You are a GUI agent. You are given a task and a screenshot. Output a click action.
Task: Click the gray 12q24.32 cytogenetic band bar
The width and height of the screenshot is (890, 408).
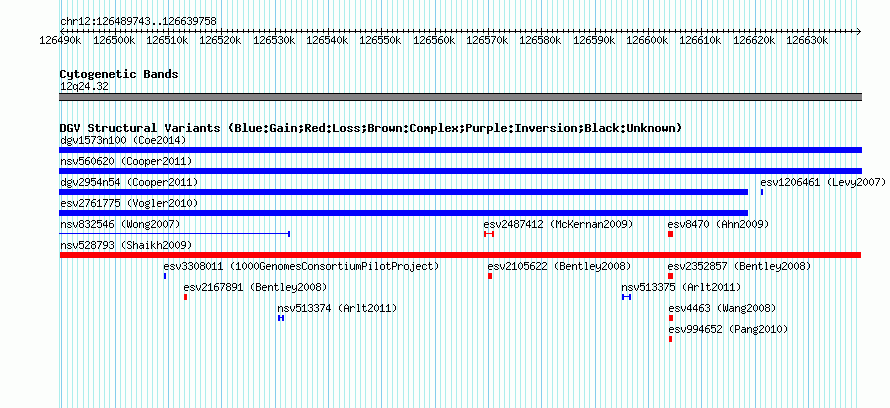460,97
